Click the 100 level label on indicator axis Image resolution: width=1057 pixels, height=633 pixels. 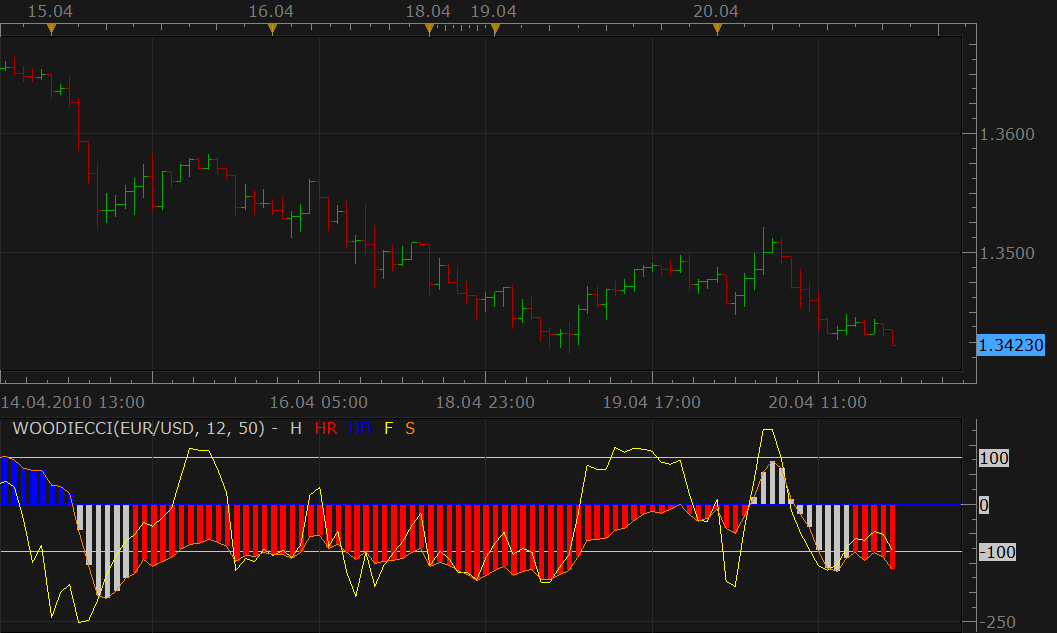point(994,458)
